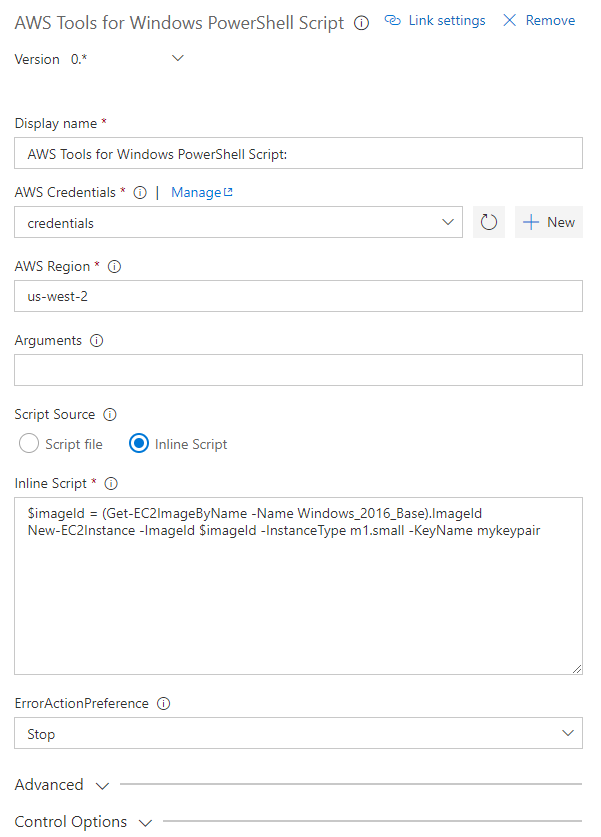This screenshot has width=601, height=837.
Task: Click the Link settings chain icon
Action: (393, 20)
